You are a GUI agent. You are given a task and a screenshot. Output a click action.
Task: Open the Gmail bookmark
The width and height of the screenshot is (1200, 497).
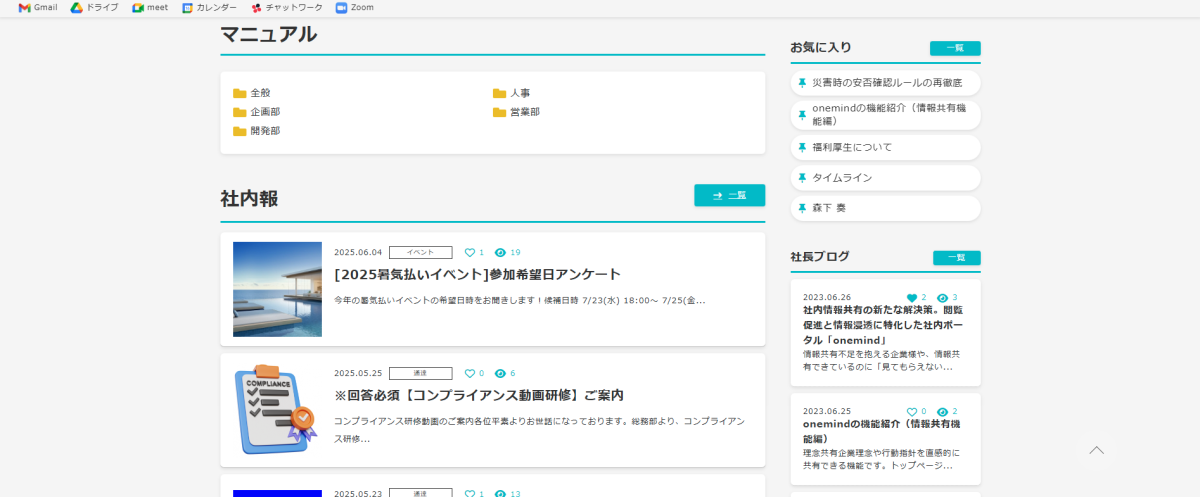point(38,7)
